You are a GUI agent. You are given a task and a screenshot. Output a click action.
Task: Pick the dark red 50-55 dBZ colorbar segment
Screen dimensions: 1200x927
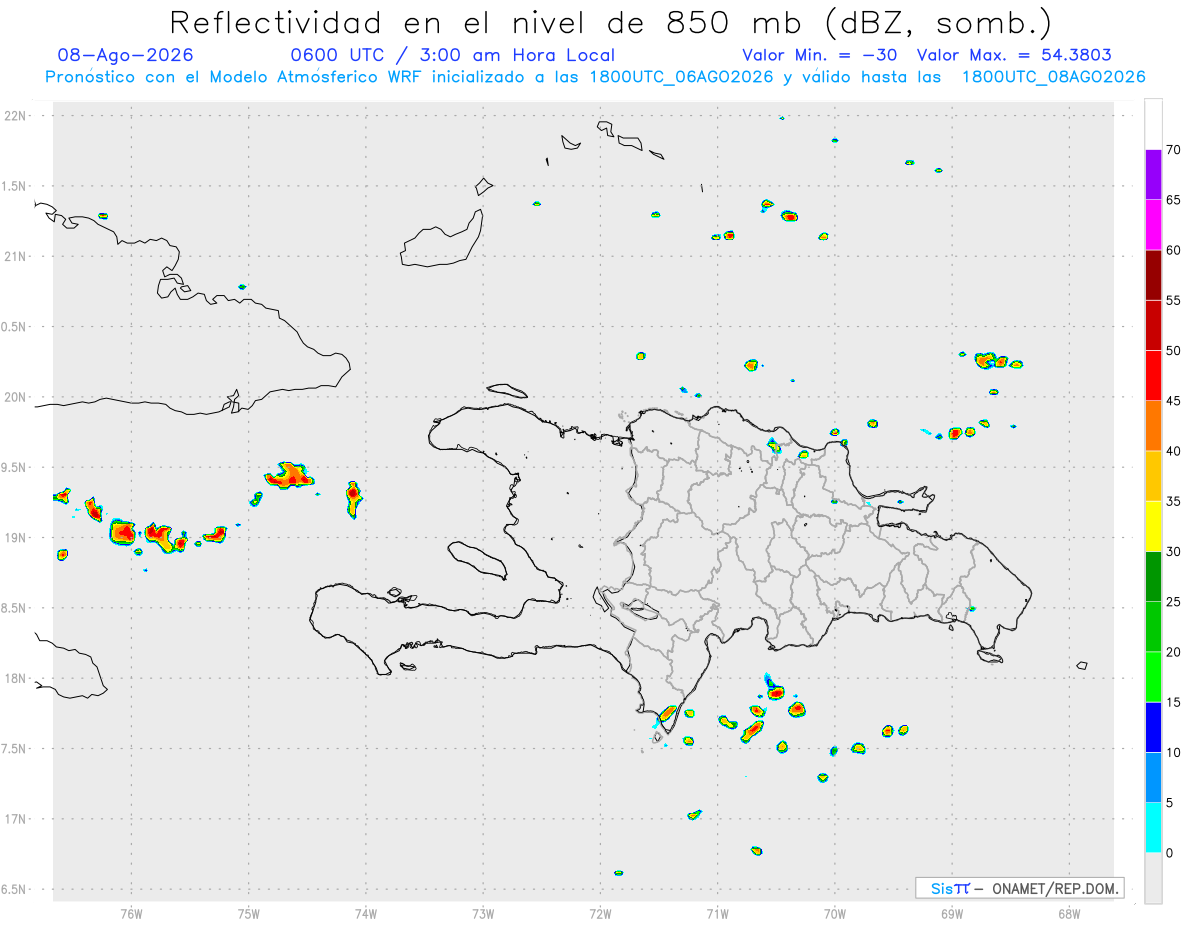pos(1153,325)
